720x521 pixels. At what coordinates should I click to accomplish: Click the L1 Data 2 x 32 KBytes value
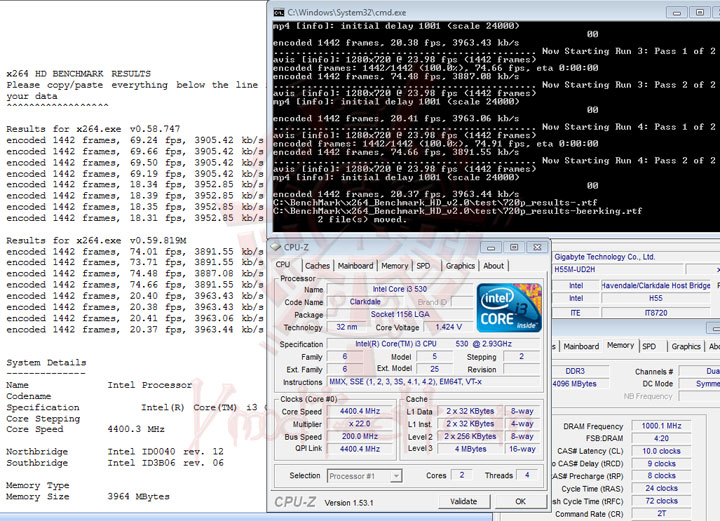click(x=470, y=411)
